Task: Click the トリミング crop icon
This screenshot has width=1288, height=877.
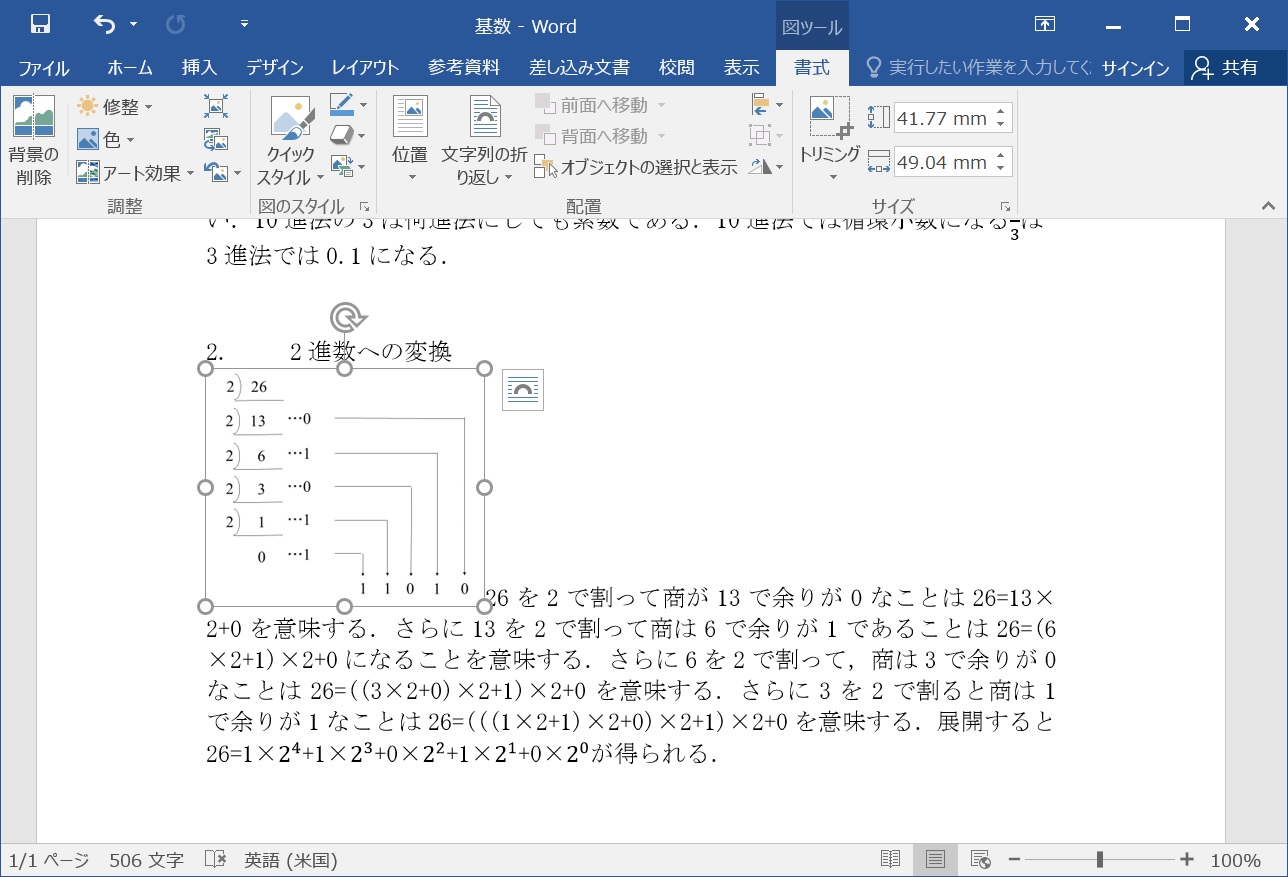Action: [x=829, y=117]
